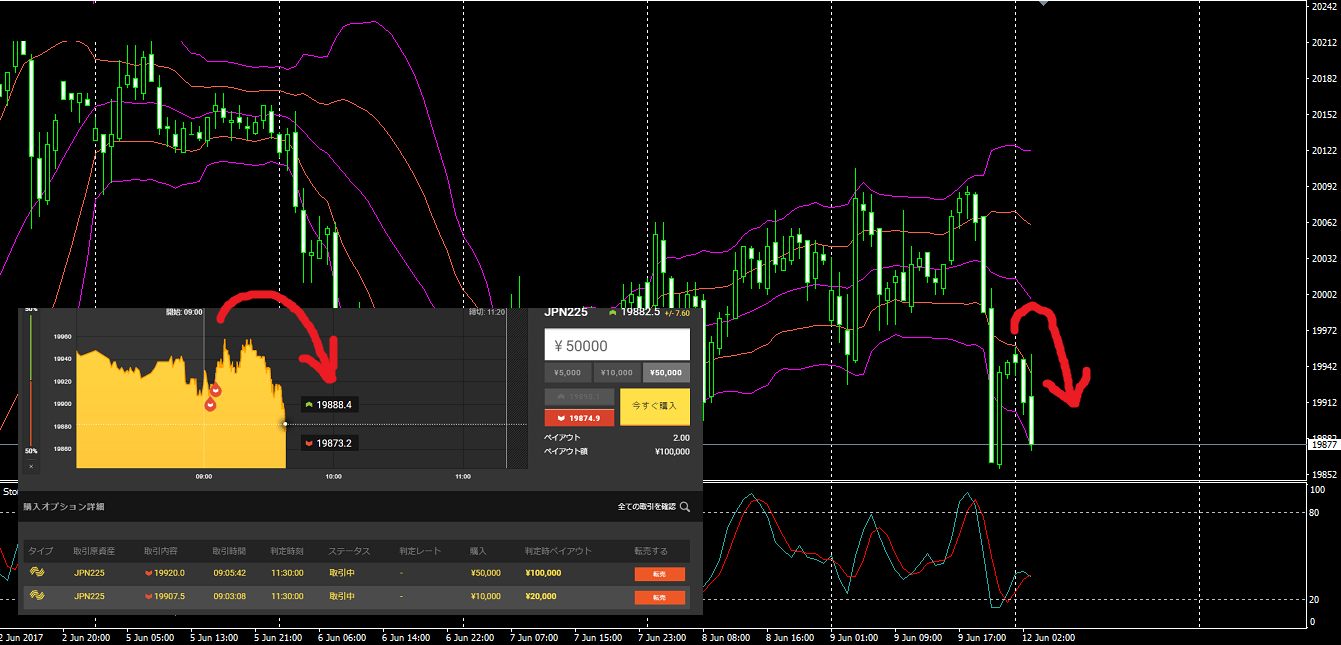This screenshot has width=1341, height=645.
Task: Click the magnifier icon beside 全ての取引を確認
Action: point(685,507)
